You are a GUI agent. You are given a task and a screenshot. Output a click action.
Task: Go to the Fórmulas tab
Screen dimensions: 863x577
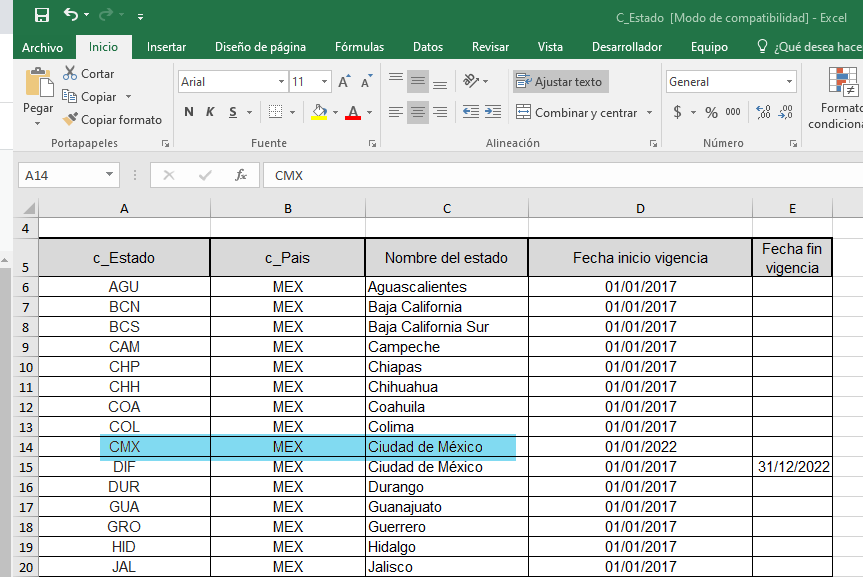pyautogui.click(x=359, y=47)
